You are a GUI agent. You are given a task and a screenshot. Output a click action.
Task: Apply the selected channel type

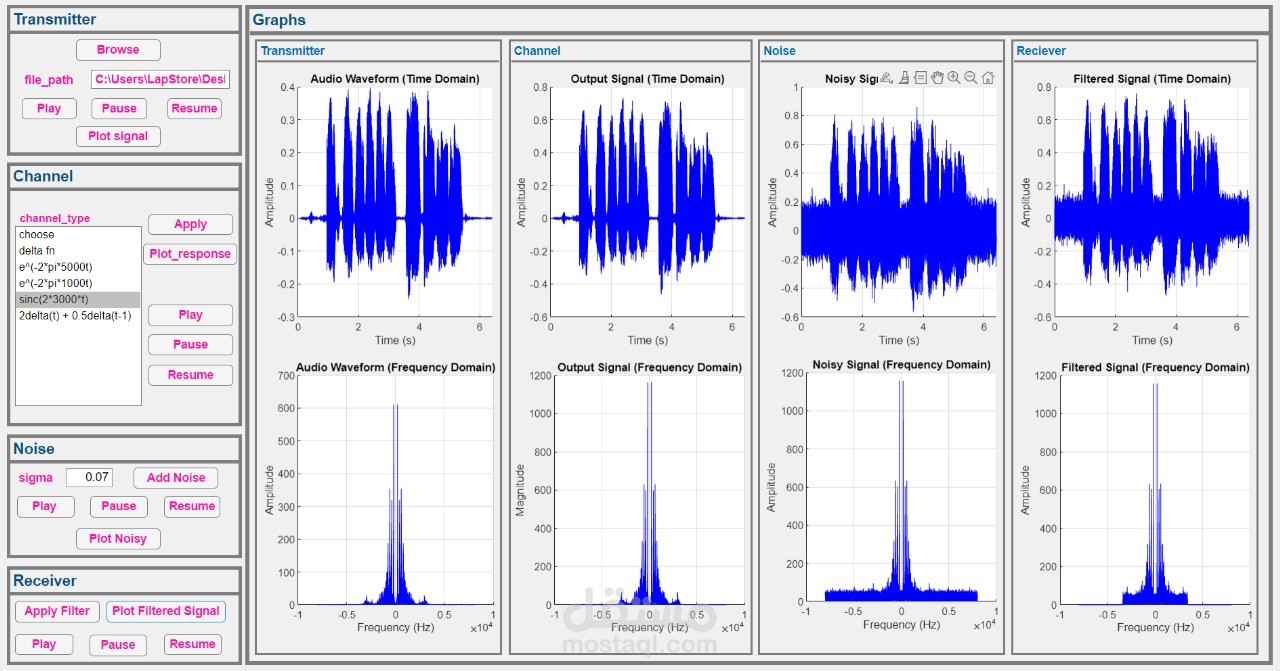click(190, 224)
